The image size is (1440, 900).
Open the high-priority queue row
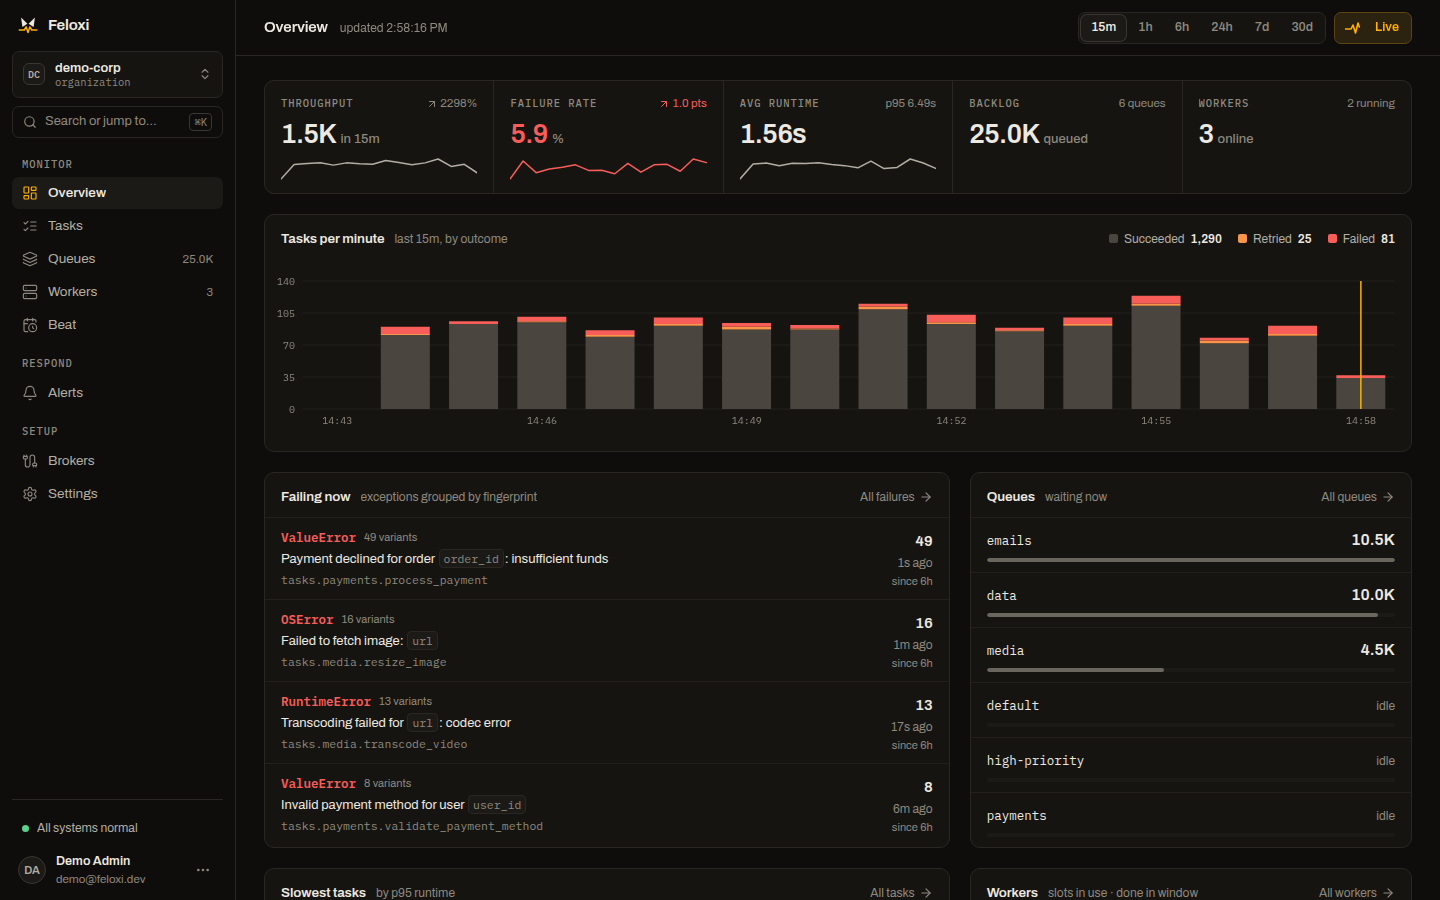pos(1191,765)
